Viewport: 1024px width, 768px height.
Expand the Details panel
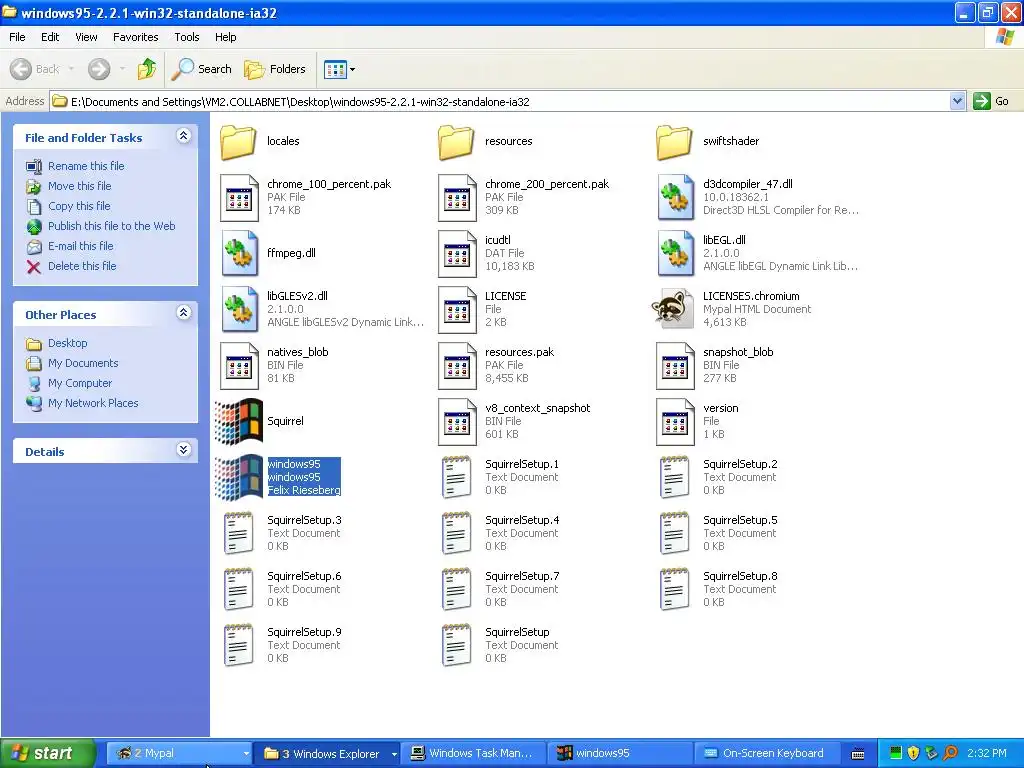tap(184, 450)
